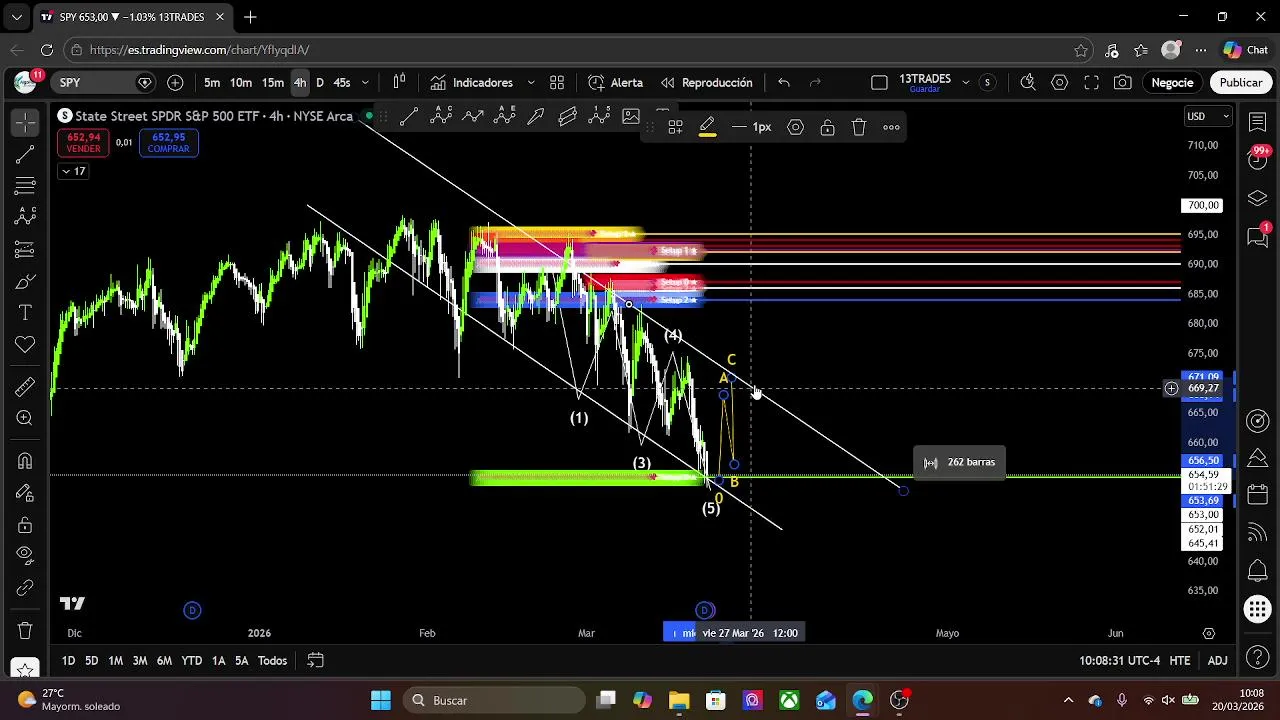Lock the selected drawing

(x=828, y=127)
